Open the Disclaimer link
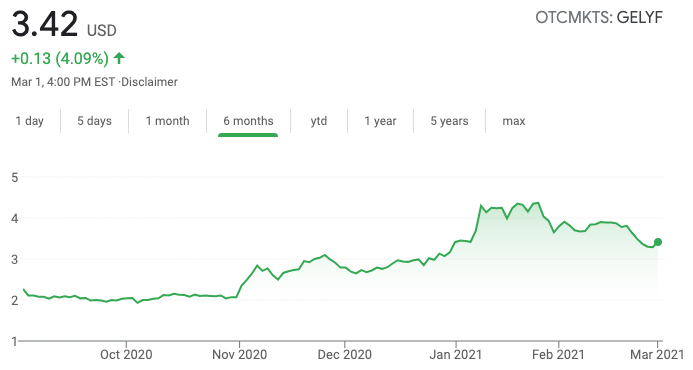This screenshot has height=370, width=693. (149, 82)
